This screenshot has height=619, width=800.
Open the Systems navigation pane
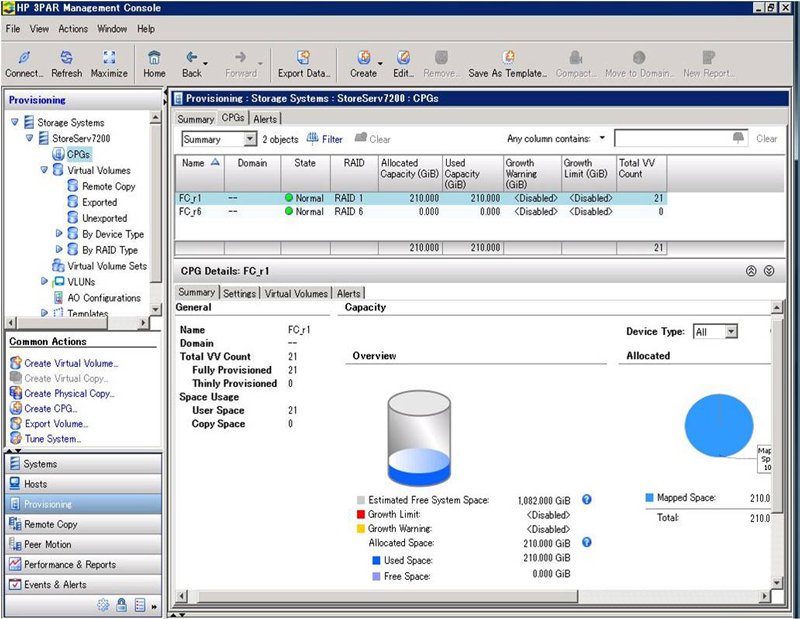tap(83, 463)
